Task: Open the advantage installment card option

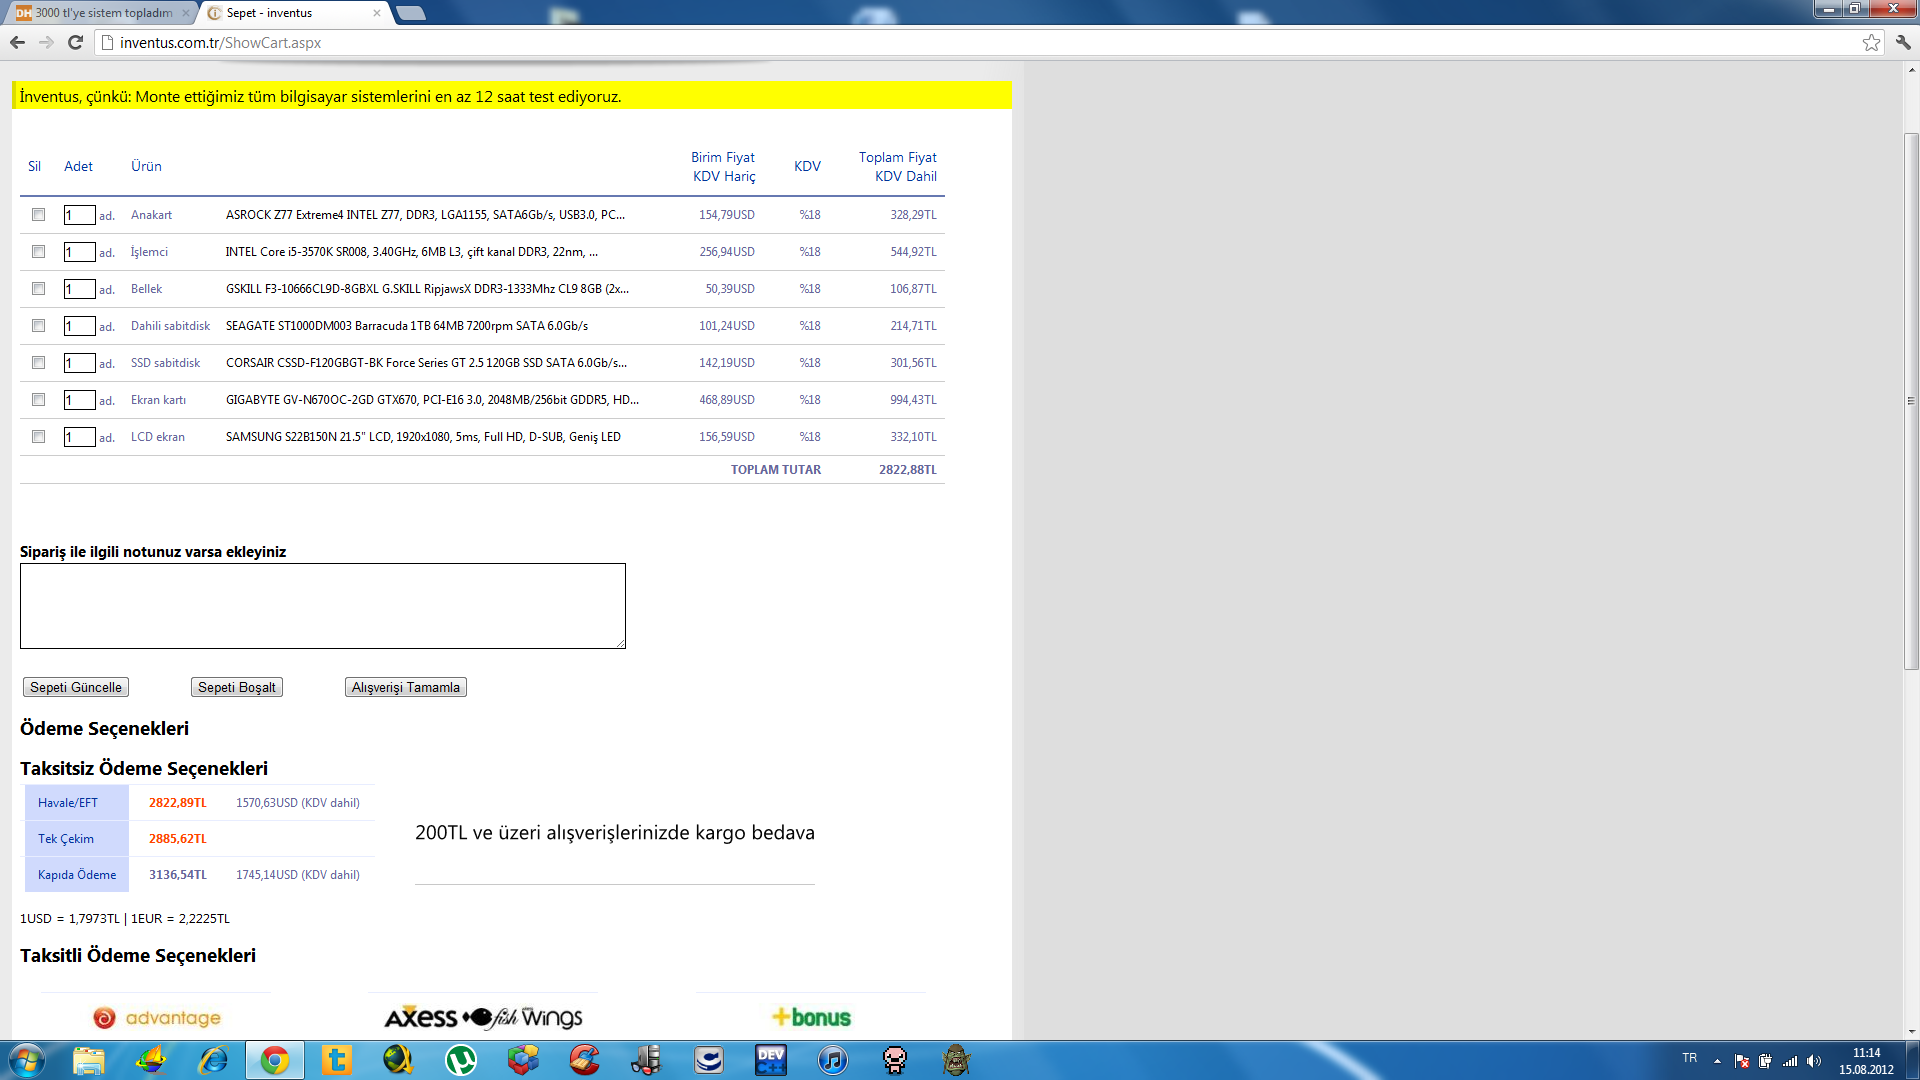Action: coord(157,1018)
